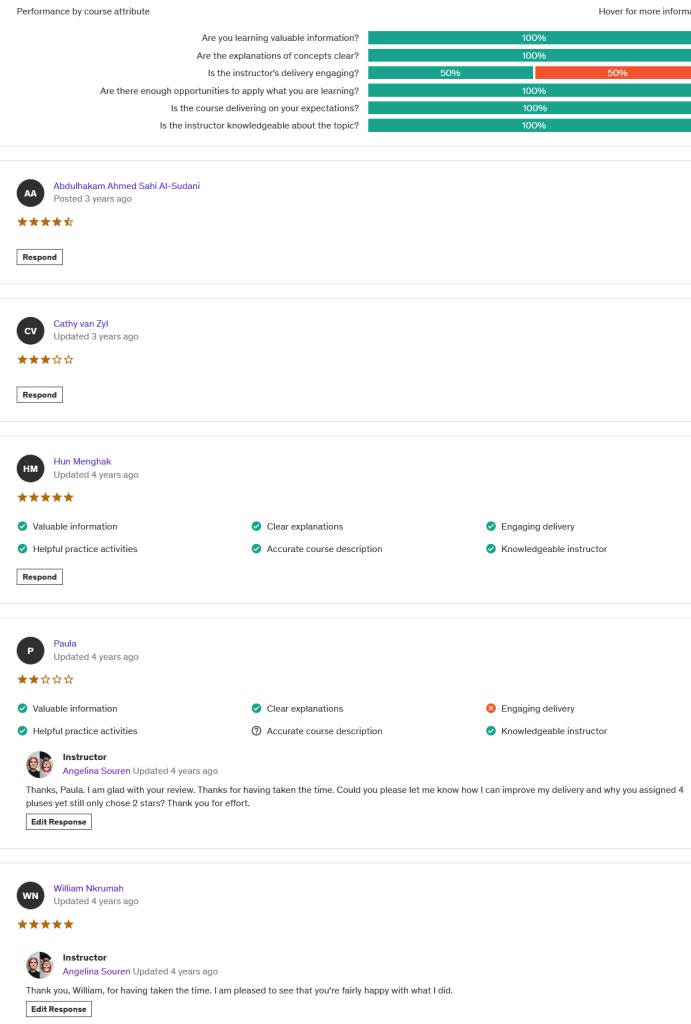
Task: Click Respond on Hun Menghak's review
Action: (x=39, y=576)
